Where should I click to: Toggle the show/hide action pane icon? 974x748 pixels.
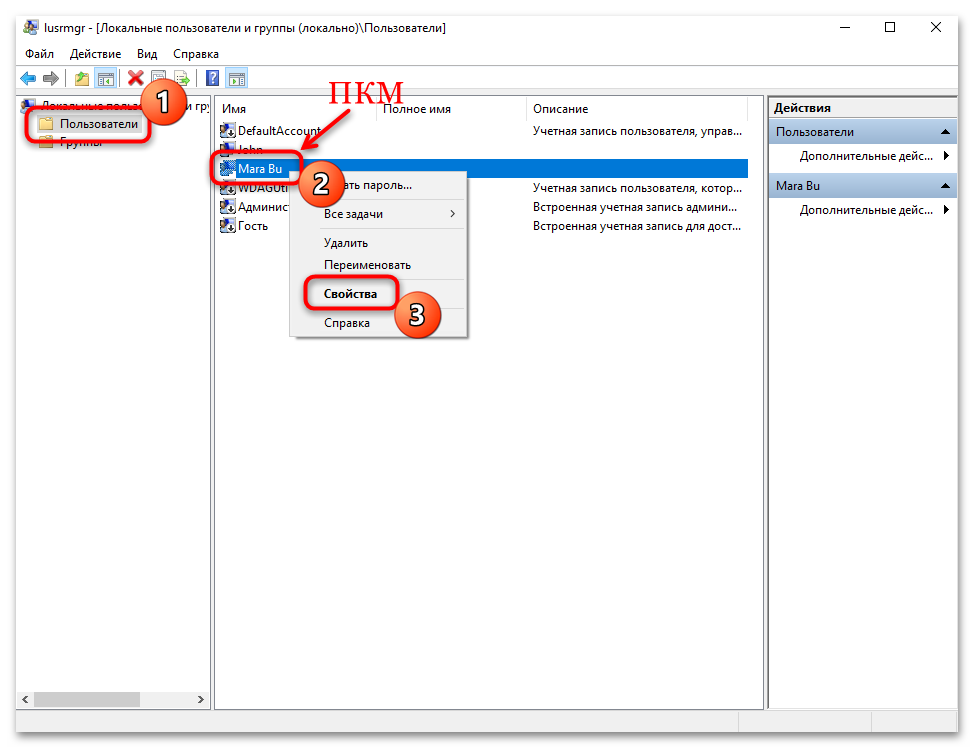[236, 78]
